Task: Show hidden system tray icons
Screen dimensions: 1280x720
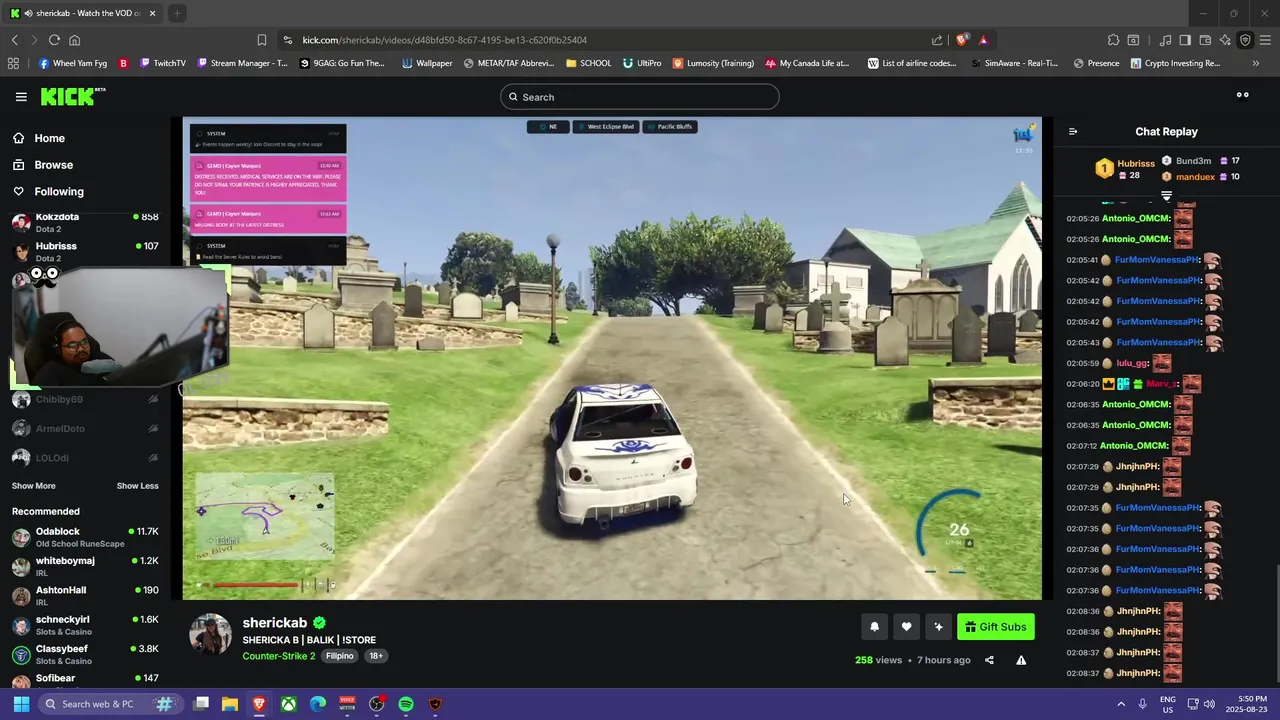Action: point(1121,704)
